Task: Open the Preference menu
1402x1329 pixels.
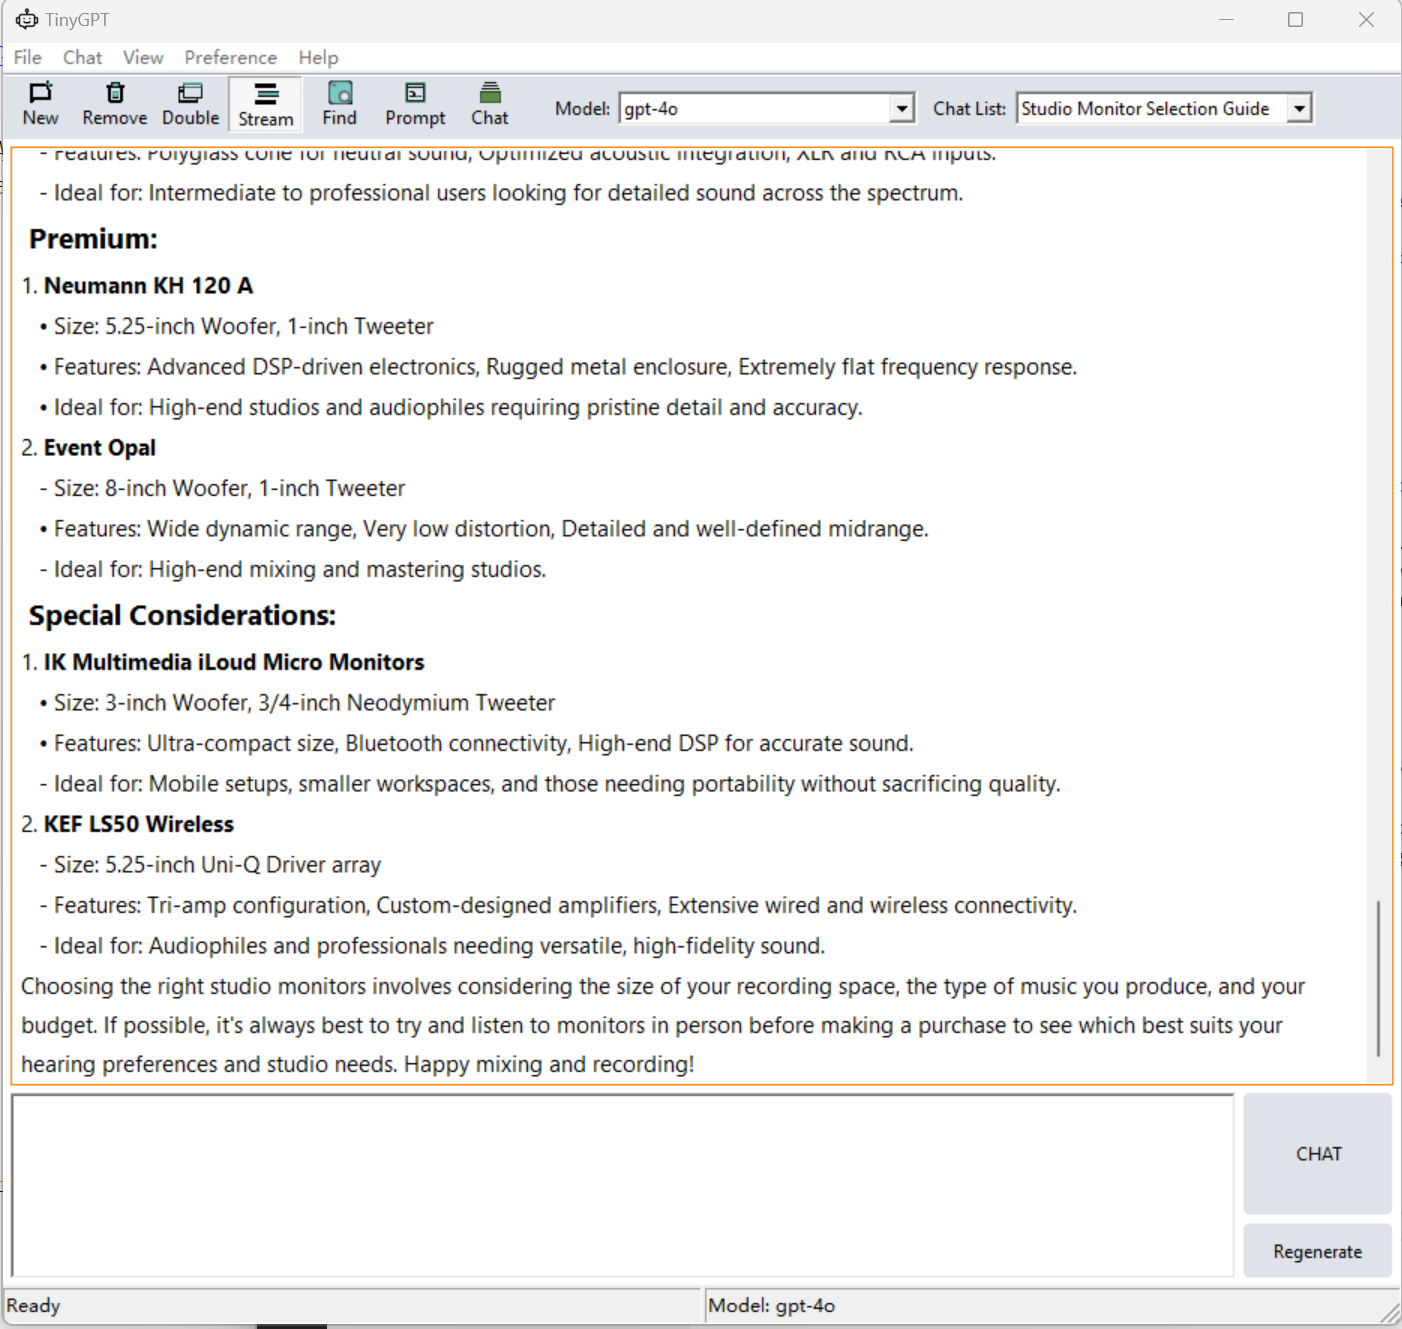Action: 230,57
